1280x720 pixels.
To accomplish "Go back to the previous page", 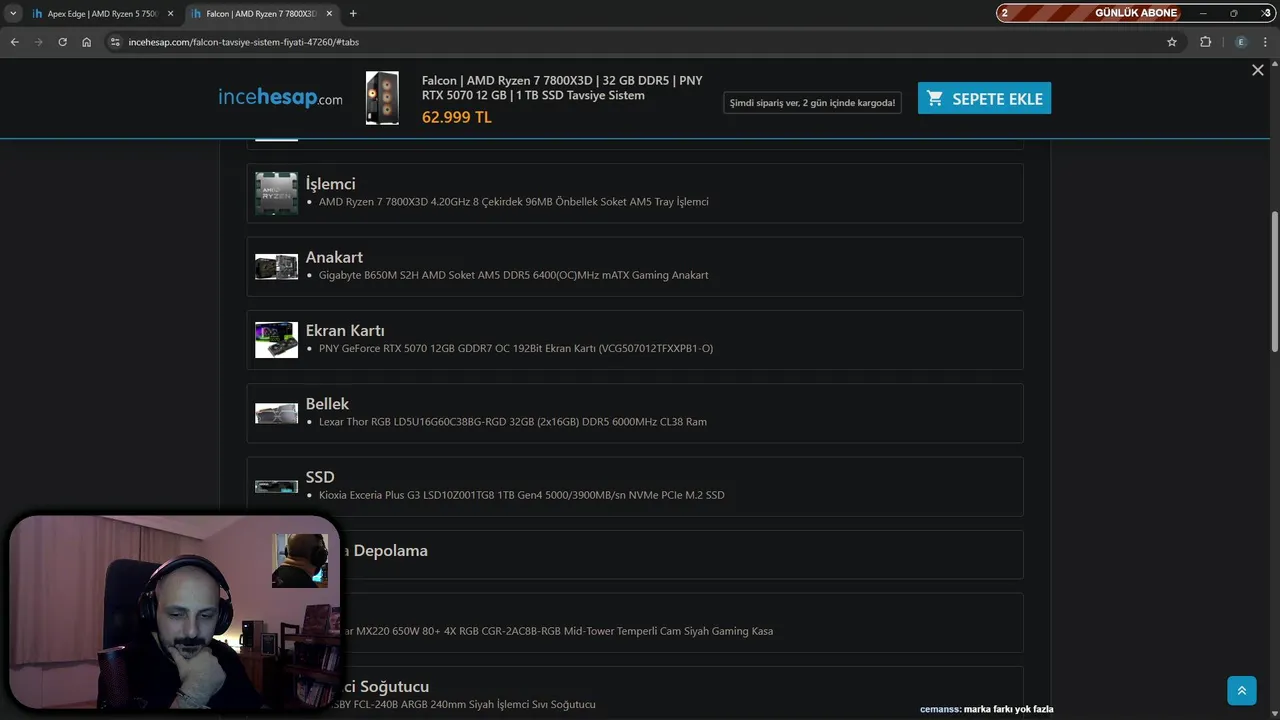I will (x=14, y=42).
